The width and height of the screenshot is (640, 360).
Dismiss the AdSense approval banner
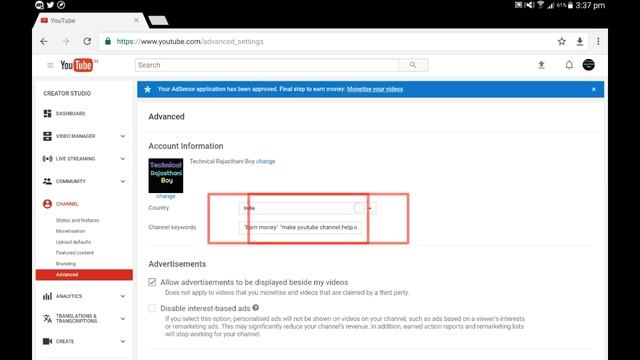coord(593,89)
